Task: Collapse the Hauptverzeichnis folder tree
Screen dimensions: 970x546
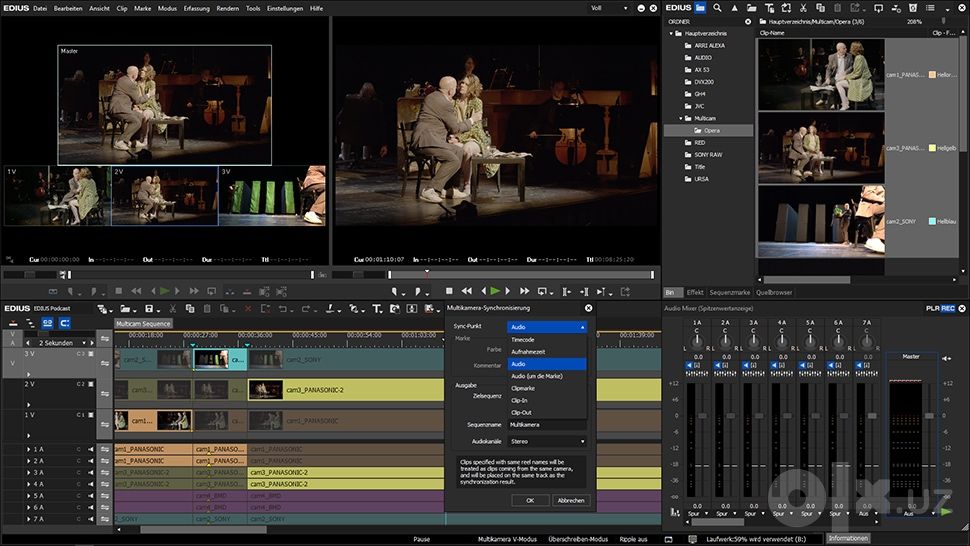Action: (x=672, y=33)
